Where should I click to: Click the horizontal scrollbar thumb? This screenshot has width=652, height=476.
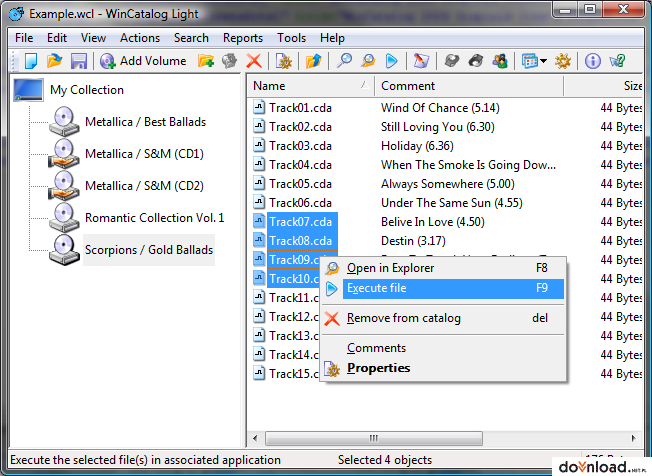click(374, 439)
